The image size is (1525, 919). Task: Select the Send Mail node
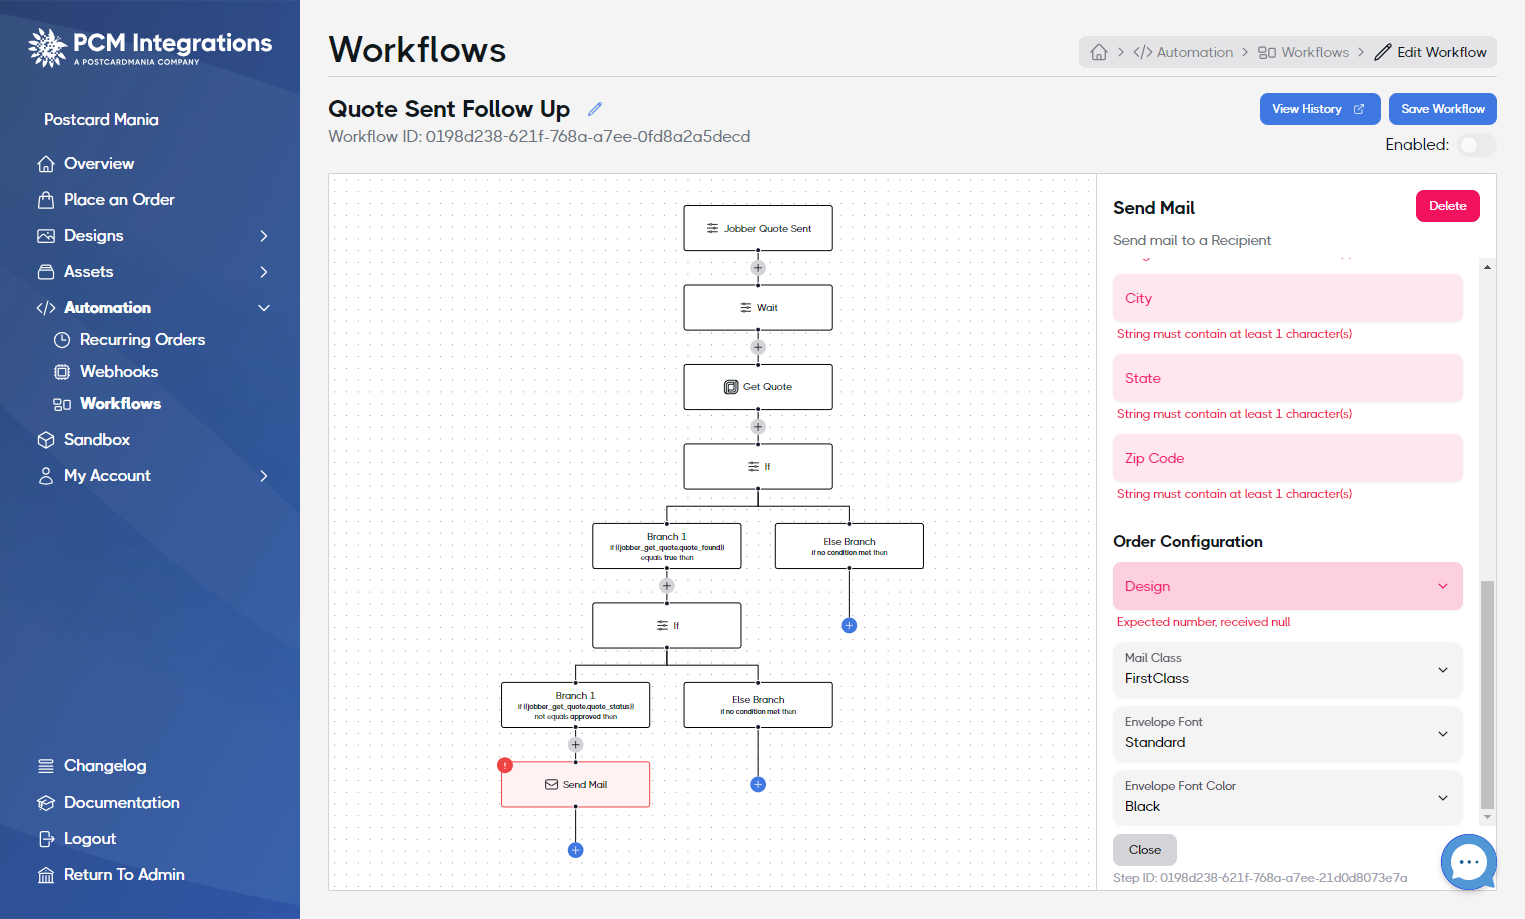click(x=575, y=785)
